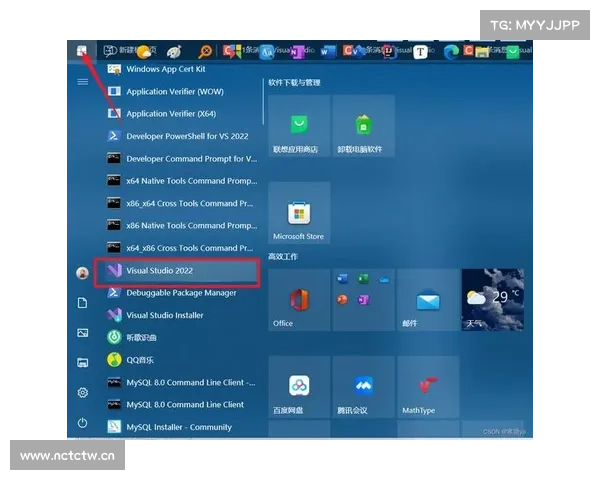Open the 卸载电脑软件 tile
The image size is (600, 480).
(364, 126)
